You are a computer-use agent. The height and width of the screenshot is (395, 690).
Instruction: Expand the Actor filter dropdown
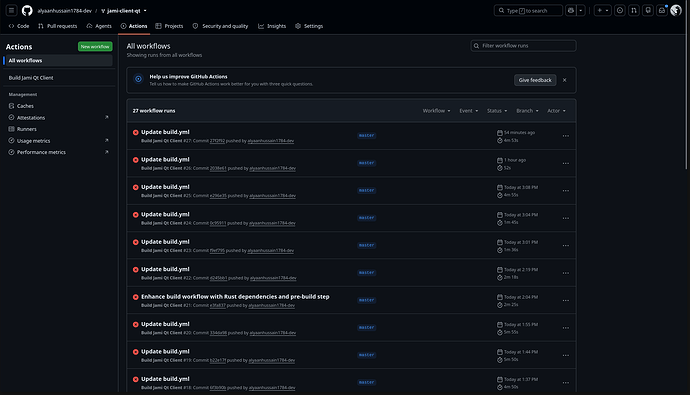click(556, 111)
